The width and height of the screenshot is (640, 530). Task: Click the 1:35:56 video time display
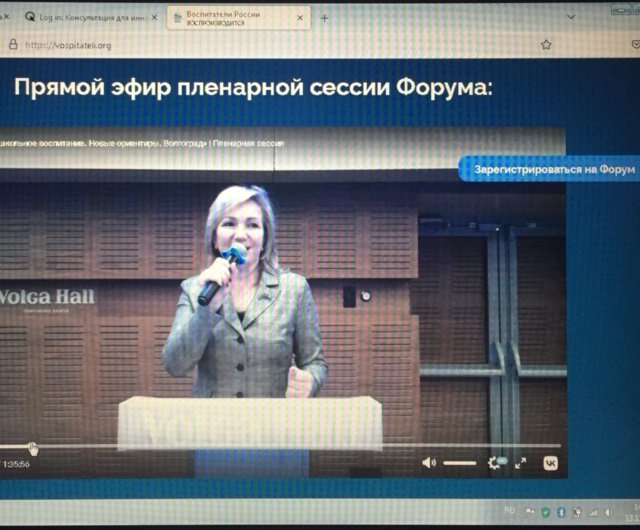[x=16, y=464]
